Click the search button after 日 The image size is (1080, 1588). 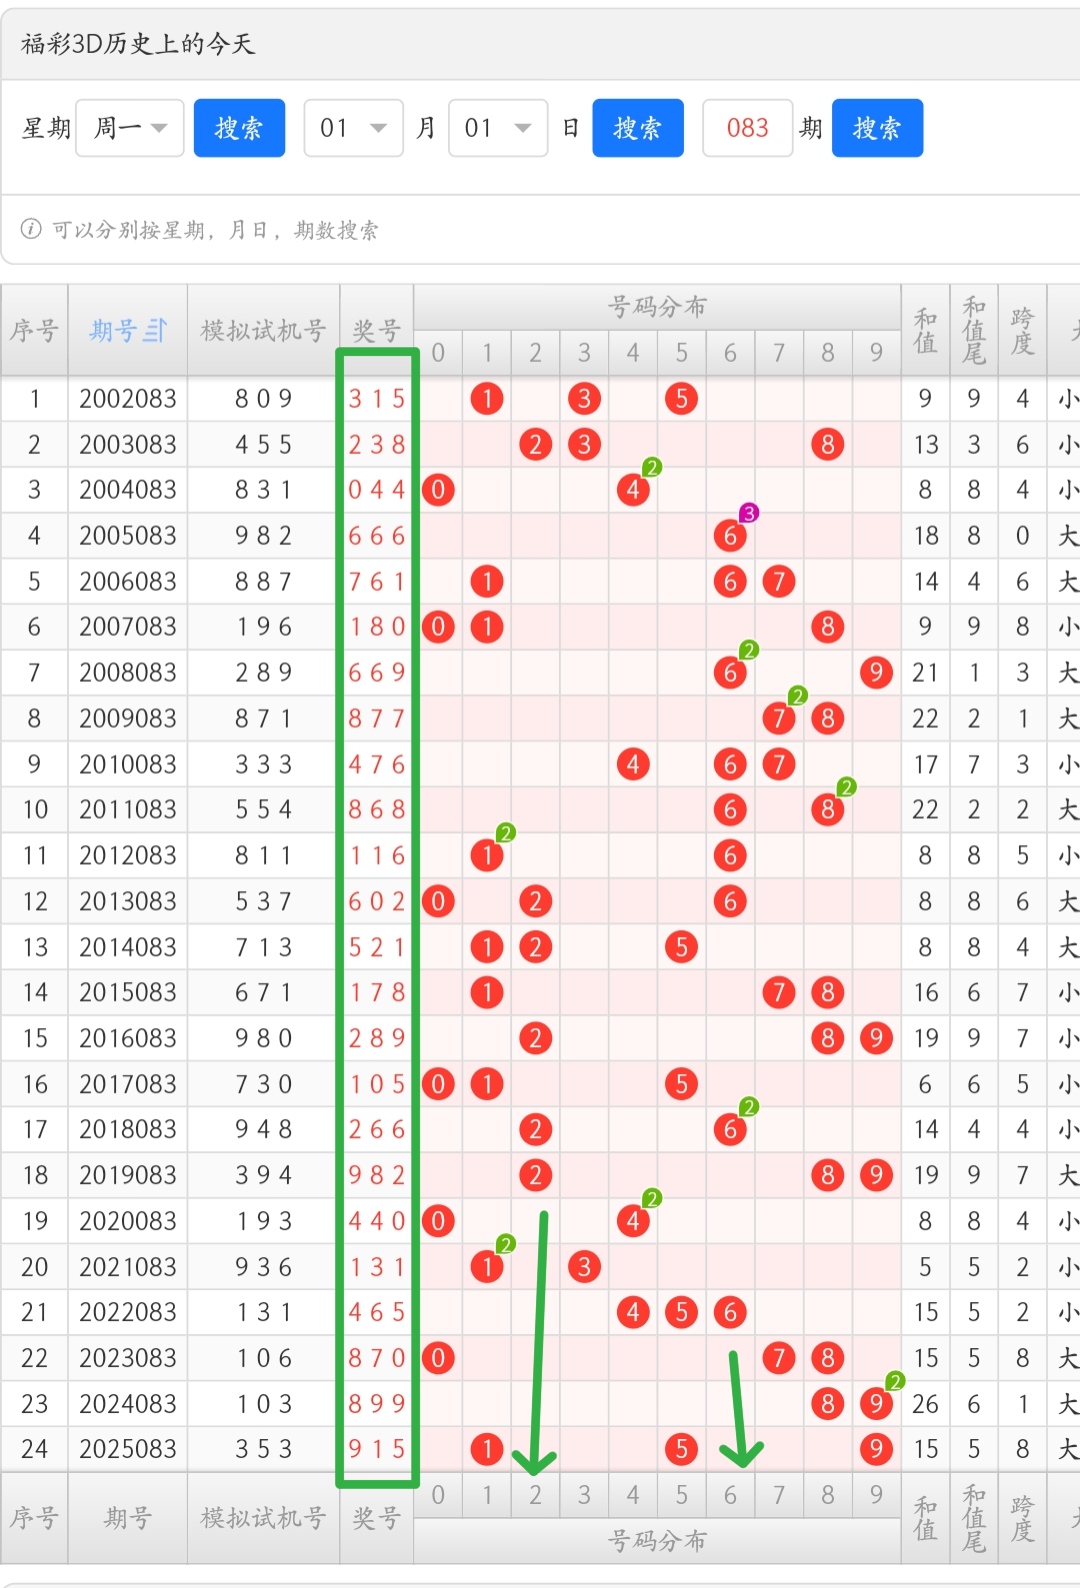pyautogui.click(x=638, y=128)
